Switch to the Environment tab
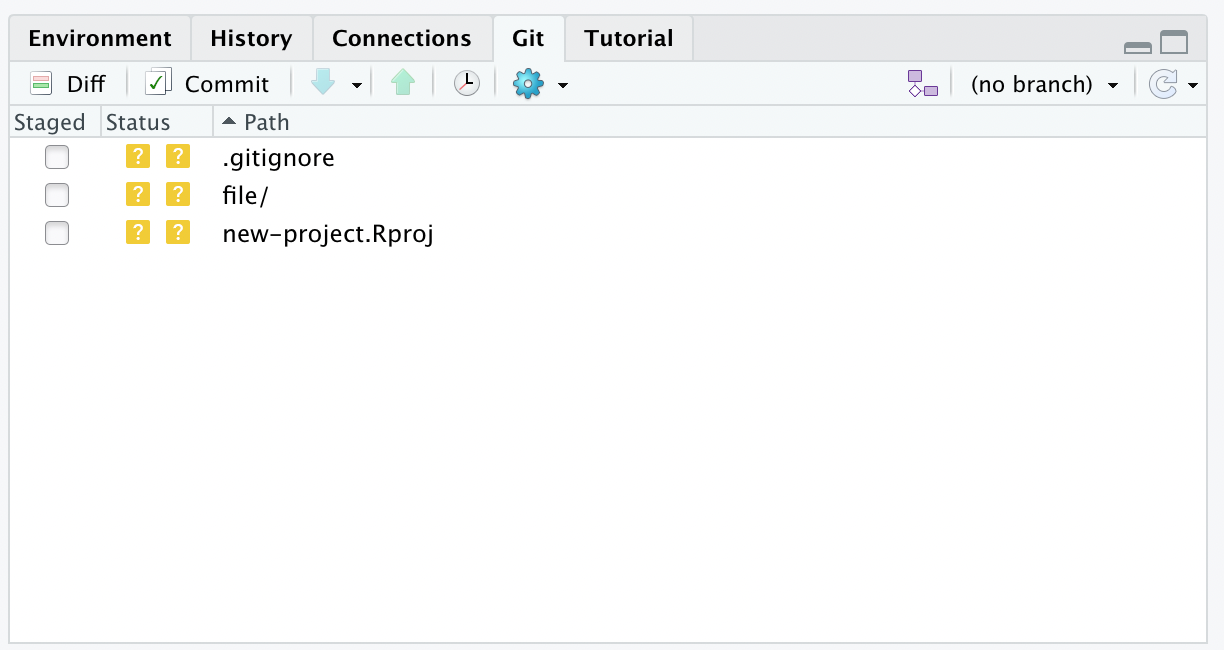1224x650 pixels. 100,37
